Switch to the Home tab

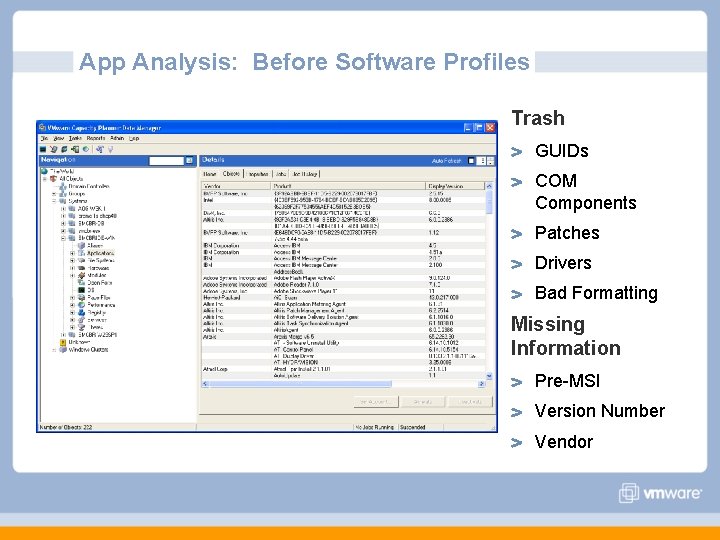pyautogui.click(x=209, y=174)
